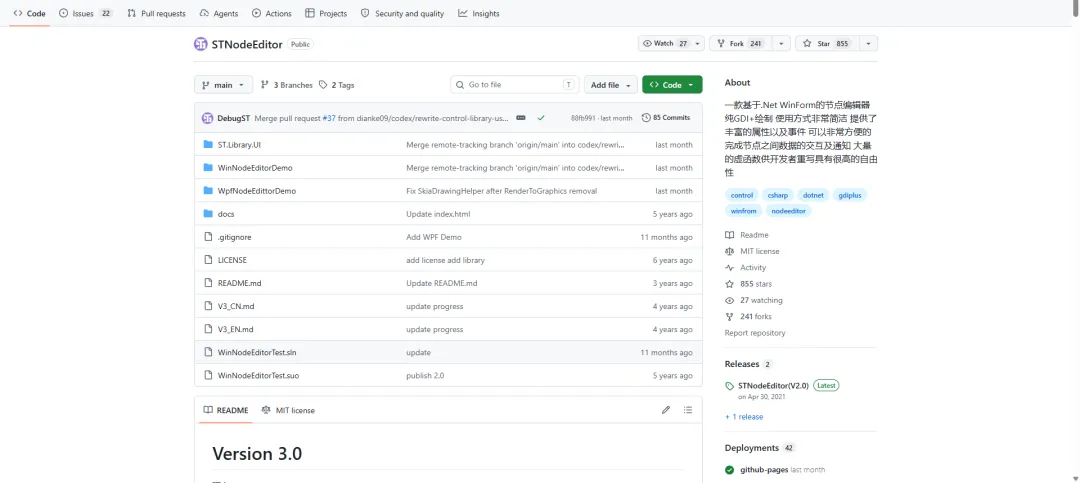Select the 'control' topic tag

742,195
